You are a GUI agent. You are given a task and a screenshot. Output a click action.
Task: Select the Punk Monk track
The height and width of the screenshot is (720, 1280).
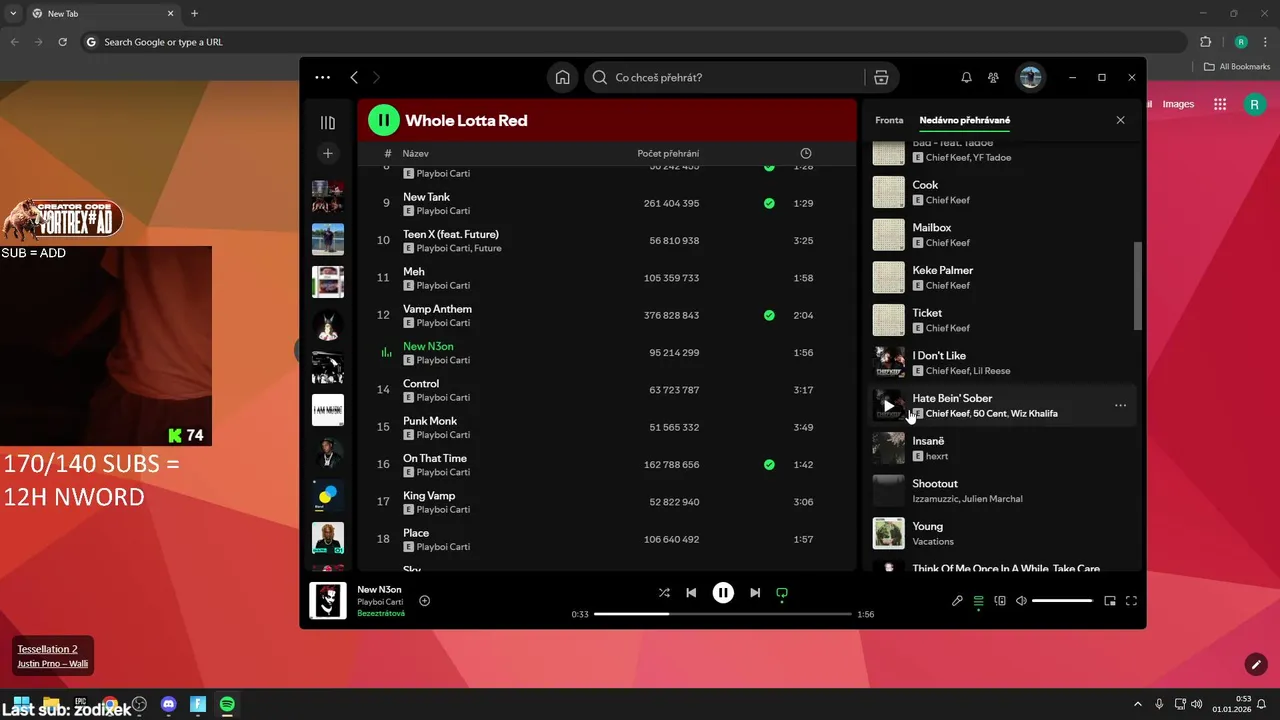[430, 421]
